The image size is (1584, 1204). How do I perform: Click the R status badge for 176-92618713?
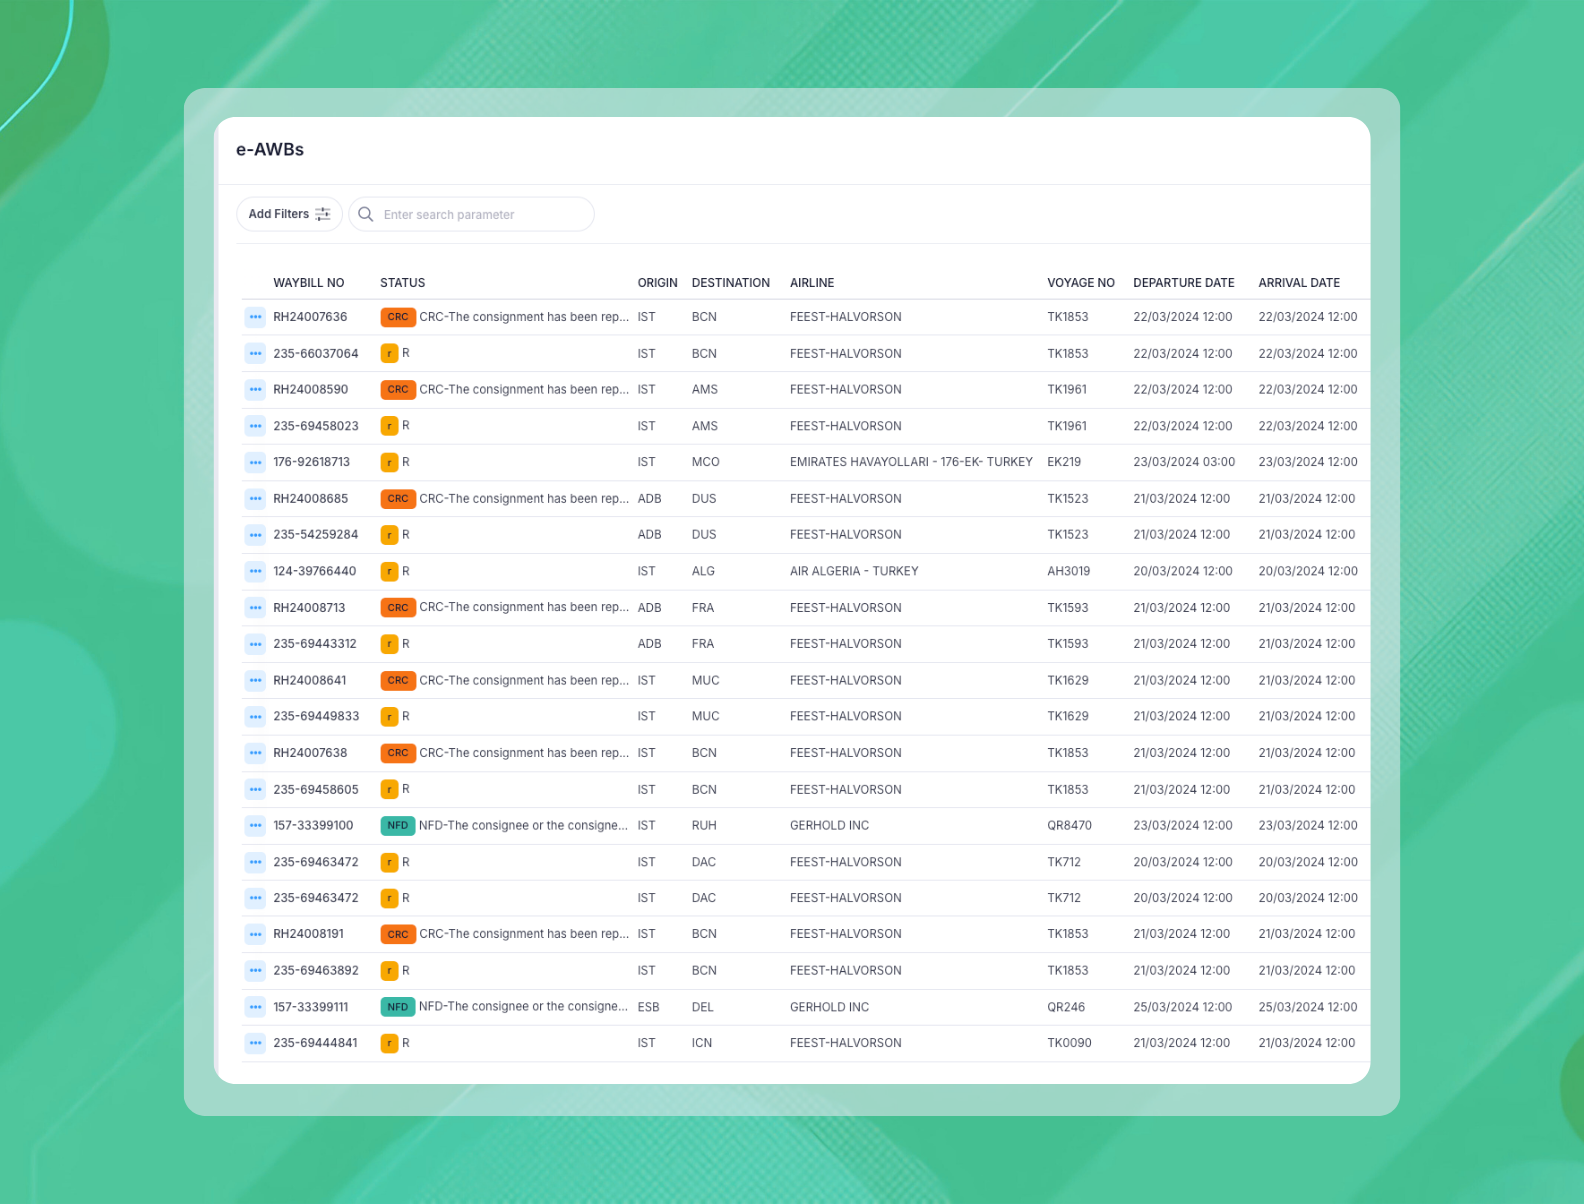pos(389,463)
